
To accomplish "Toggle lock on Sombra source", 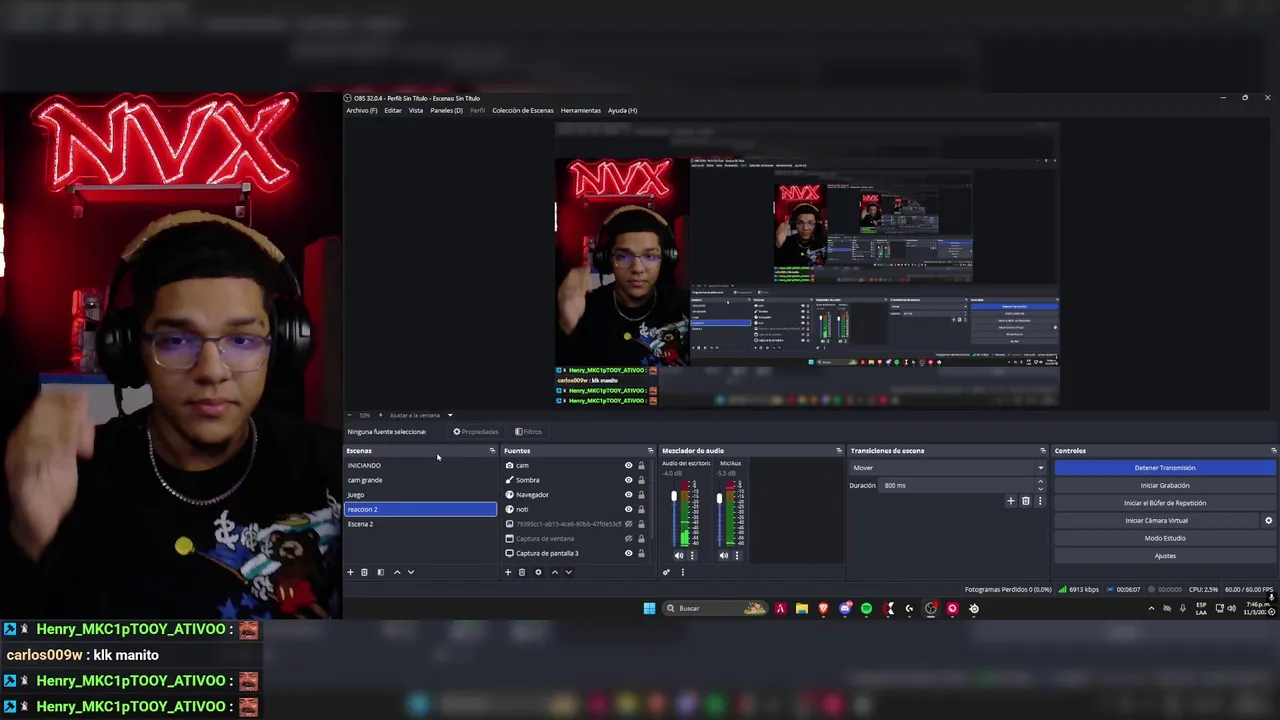I will pos(641,480).
